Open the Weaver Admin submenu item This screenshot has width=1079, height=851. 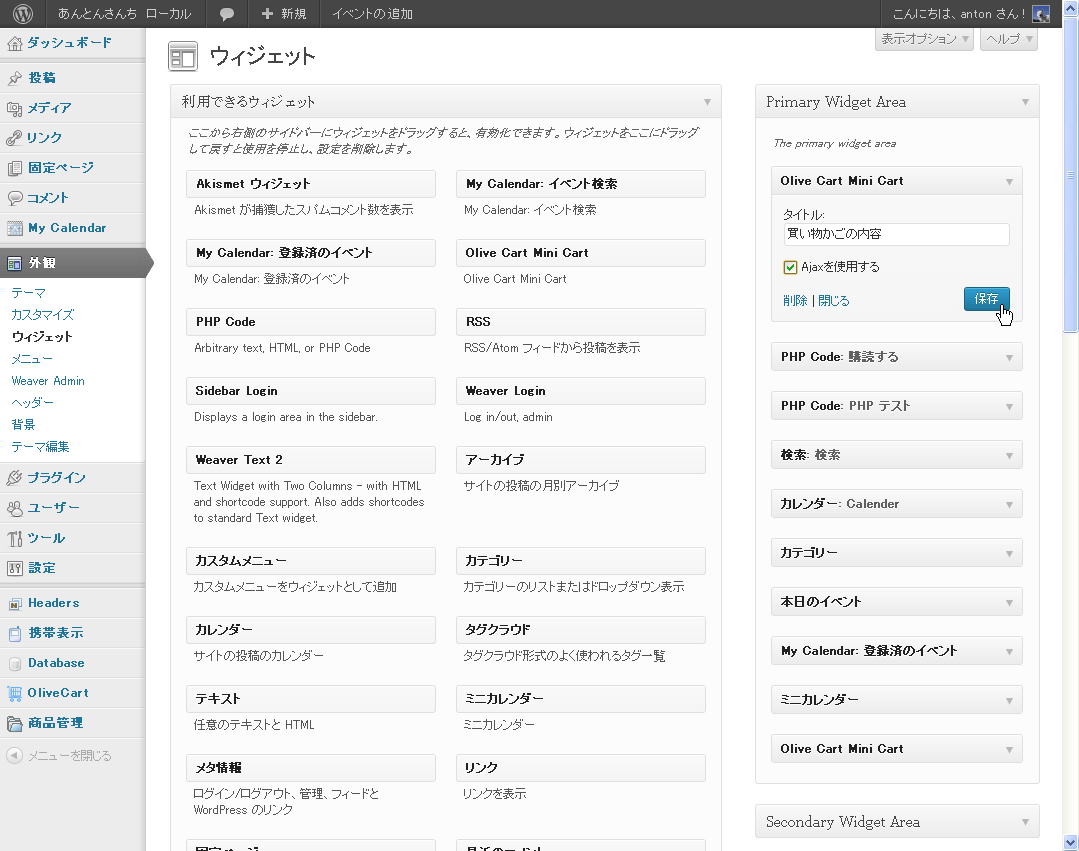(48, 381)
